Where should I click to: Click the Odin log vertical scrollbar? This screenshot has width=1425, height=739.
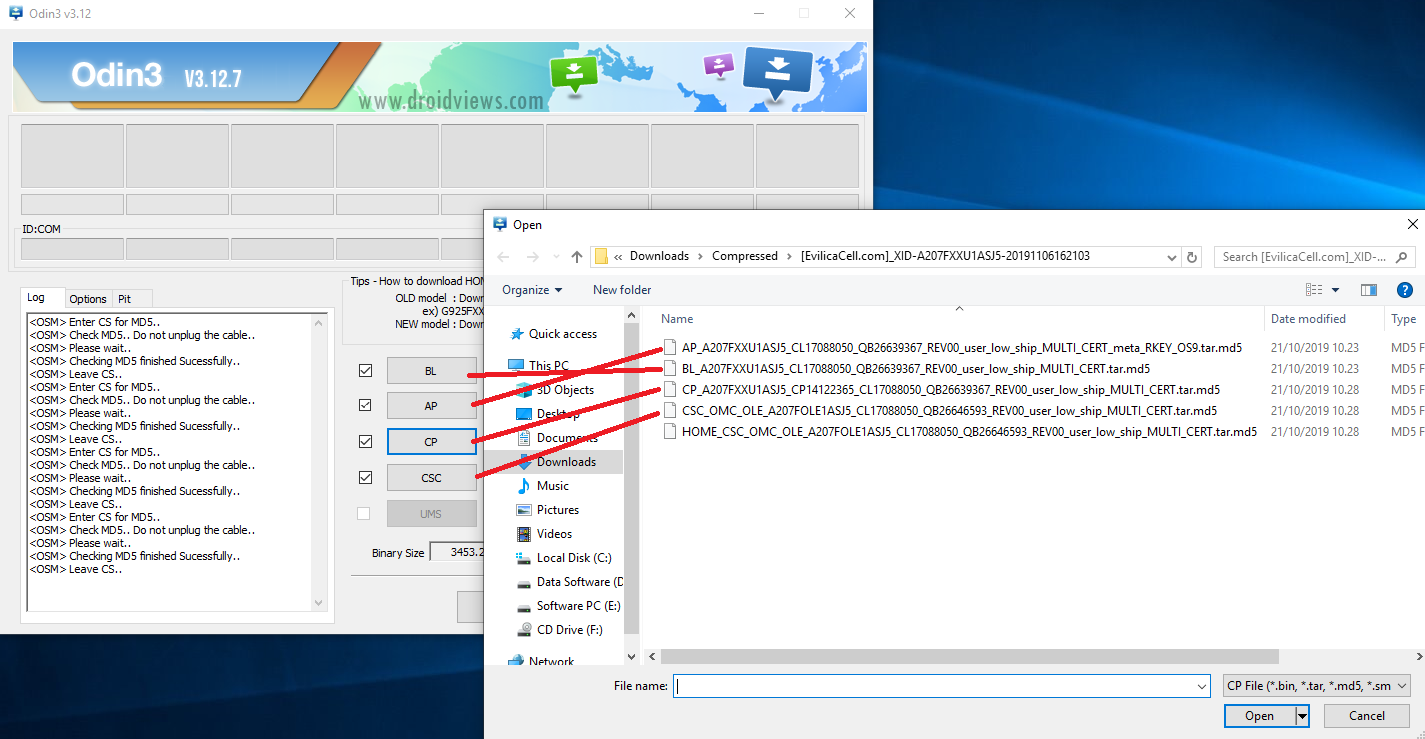point(319,461)
